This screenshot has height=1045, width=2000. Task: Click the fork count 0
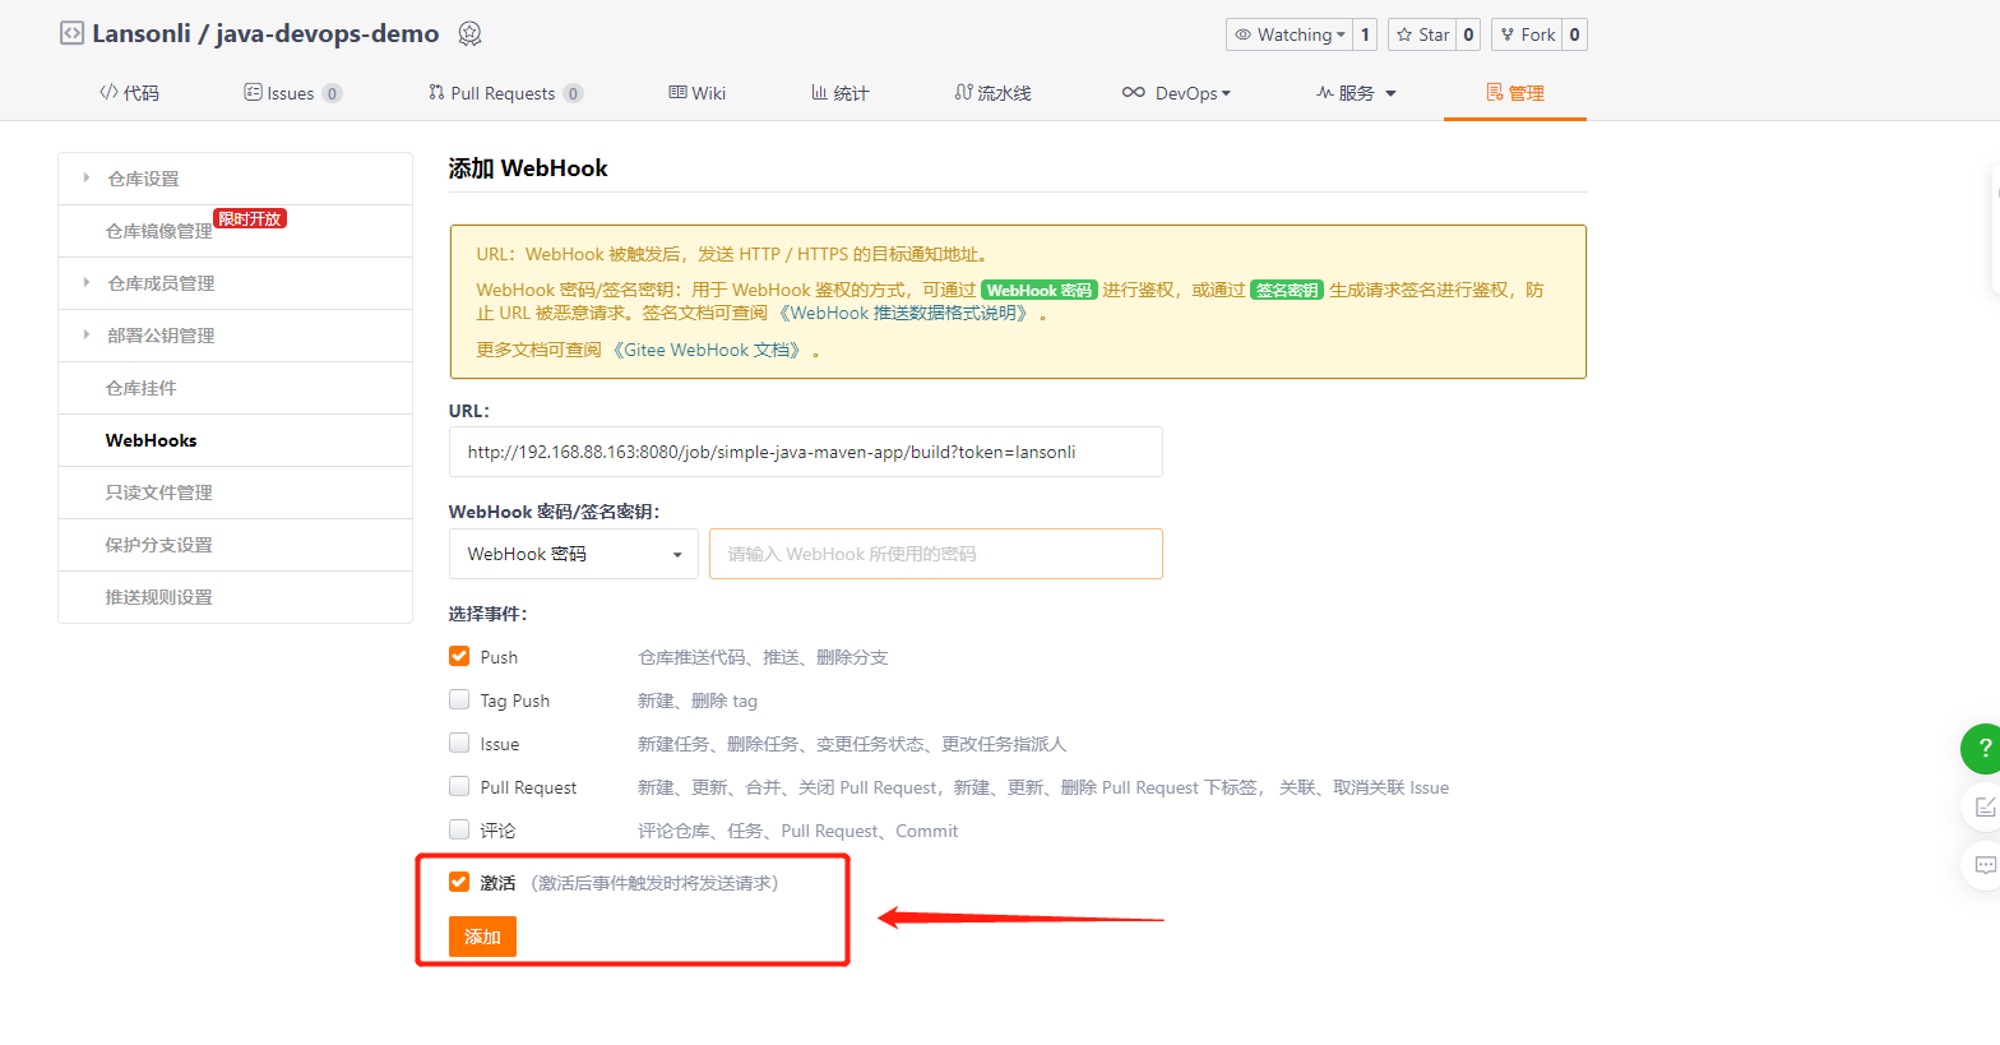[x=1575, y=35]
